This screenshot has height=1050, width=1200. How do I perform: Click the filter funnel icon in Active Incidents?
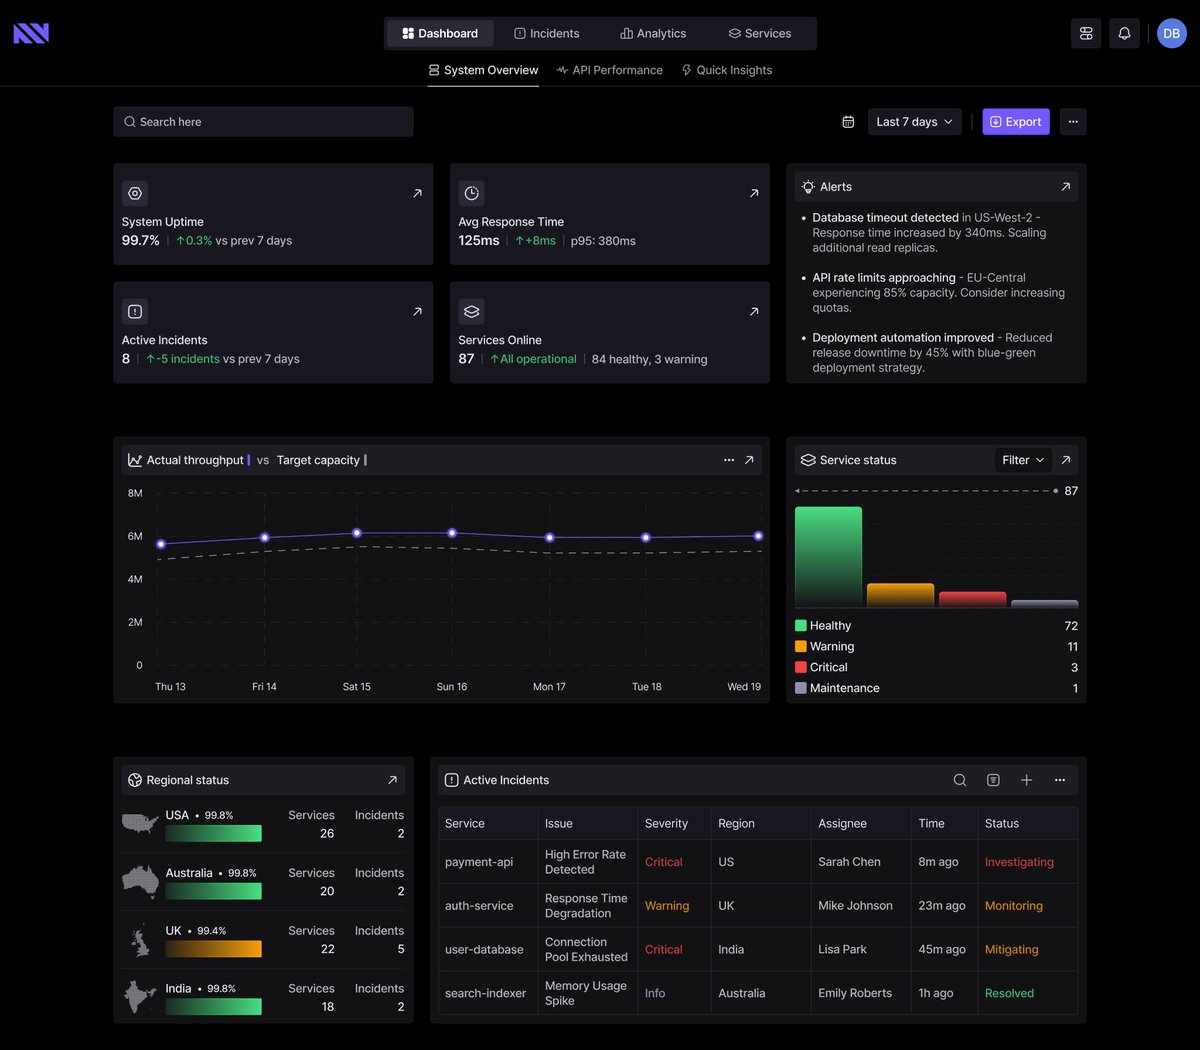coord(993,779)
